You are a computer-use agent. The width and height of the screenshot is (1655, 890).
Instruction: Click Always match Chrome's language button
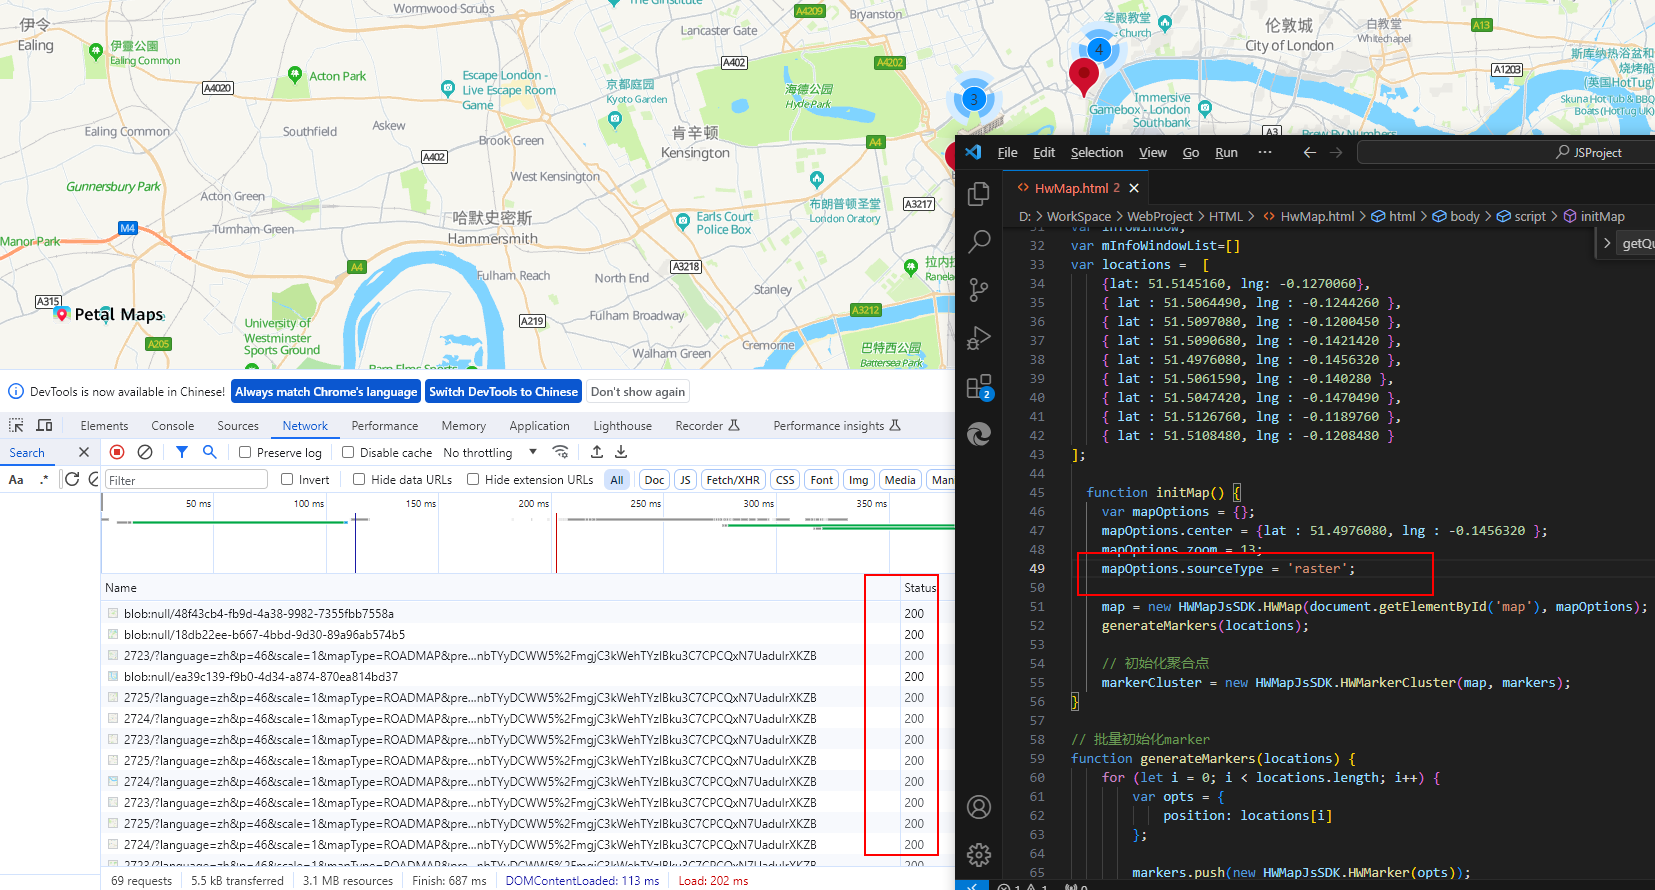[326, 391]
